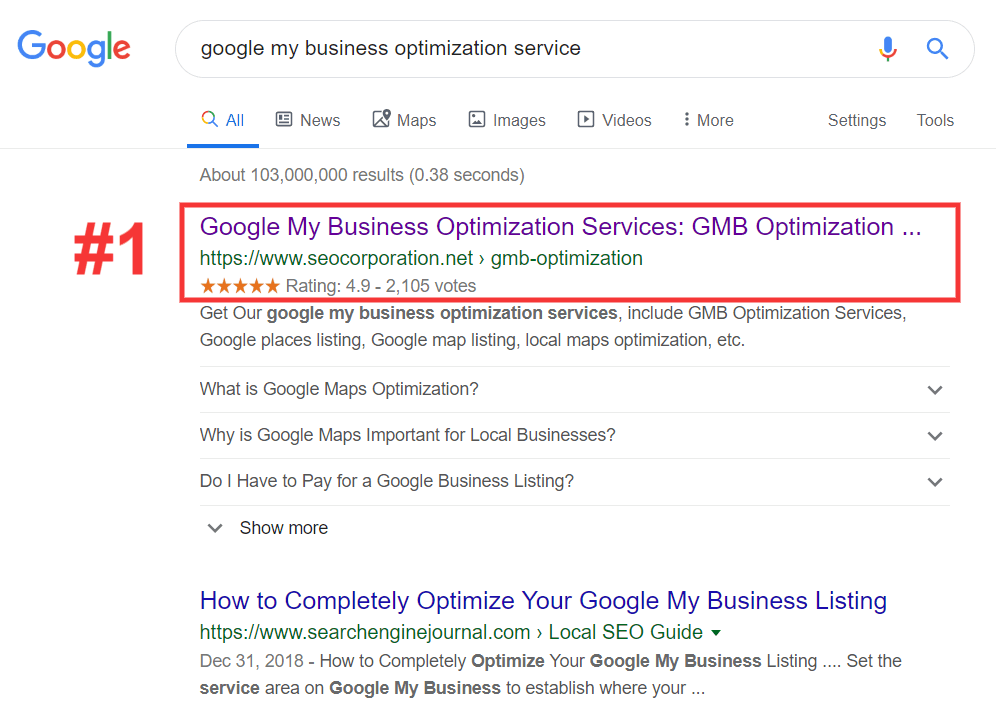Select the All tab
Viewport: 996px width, 724px height.
223,120
